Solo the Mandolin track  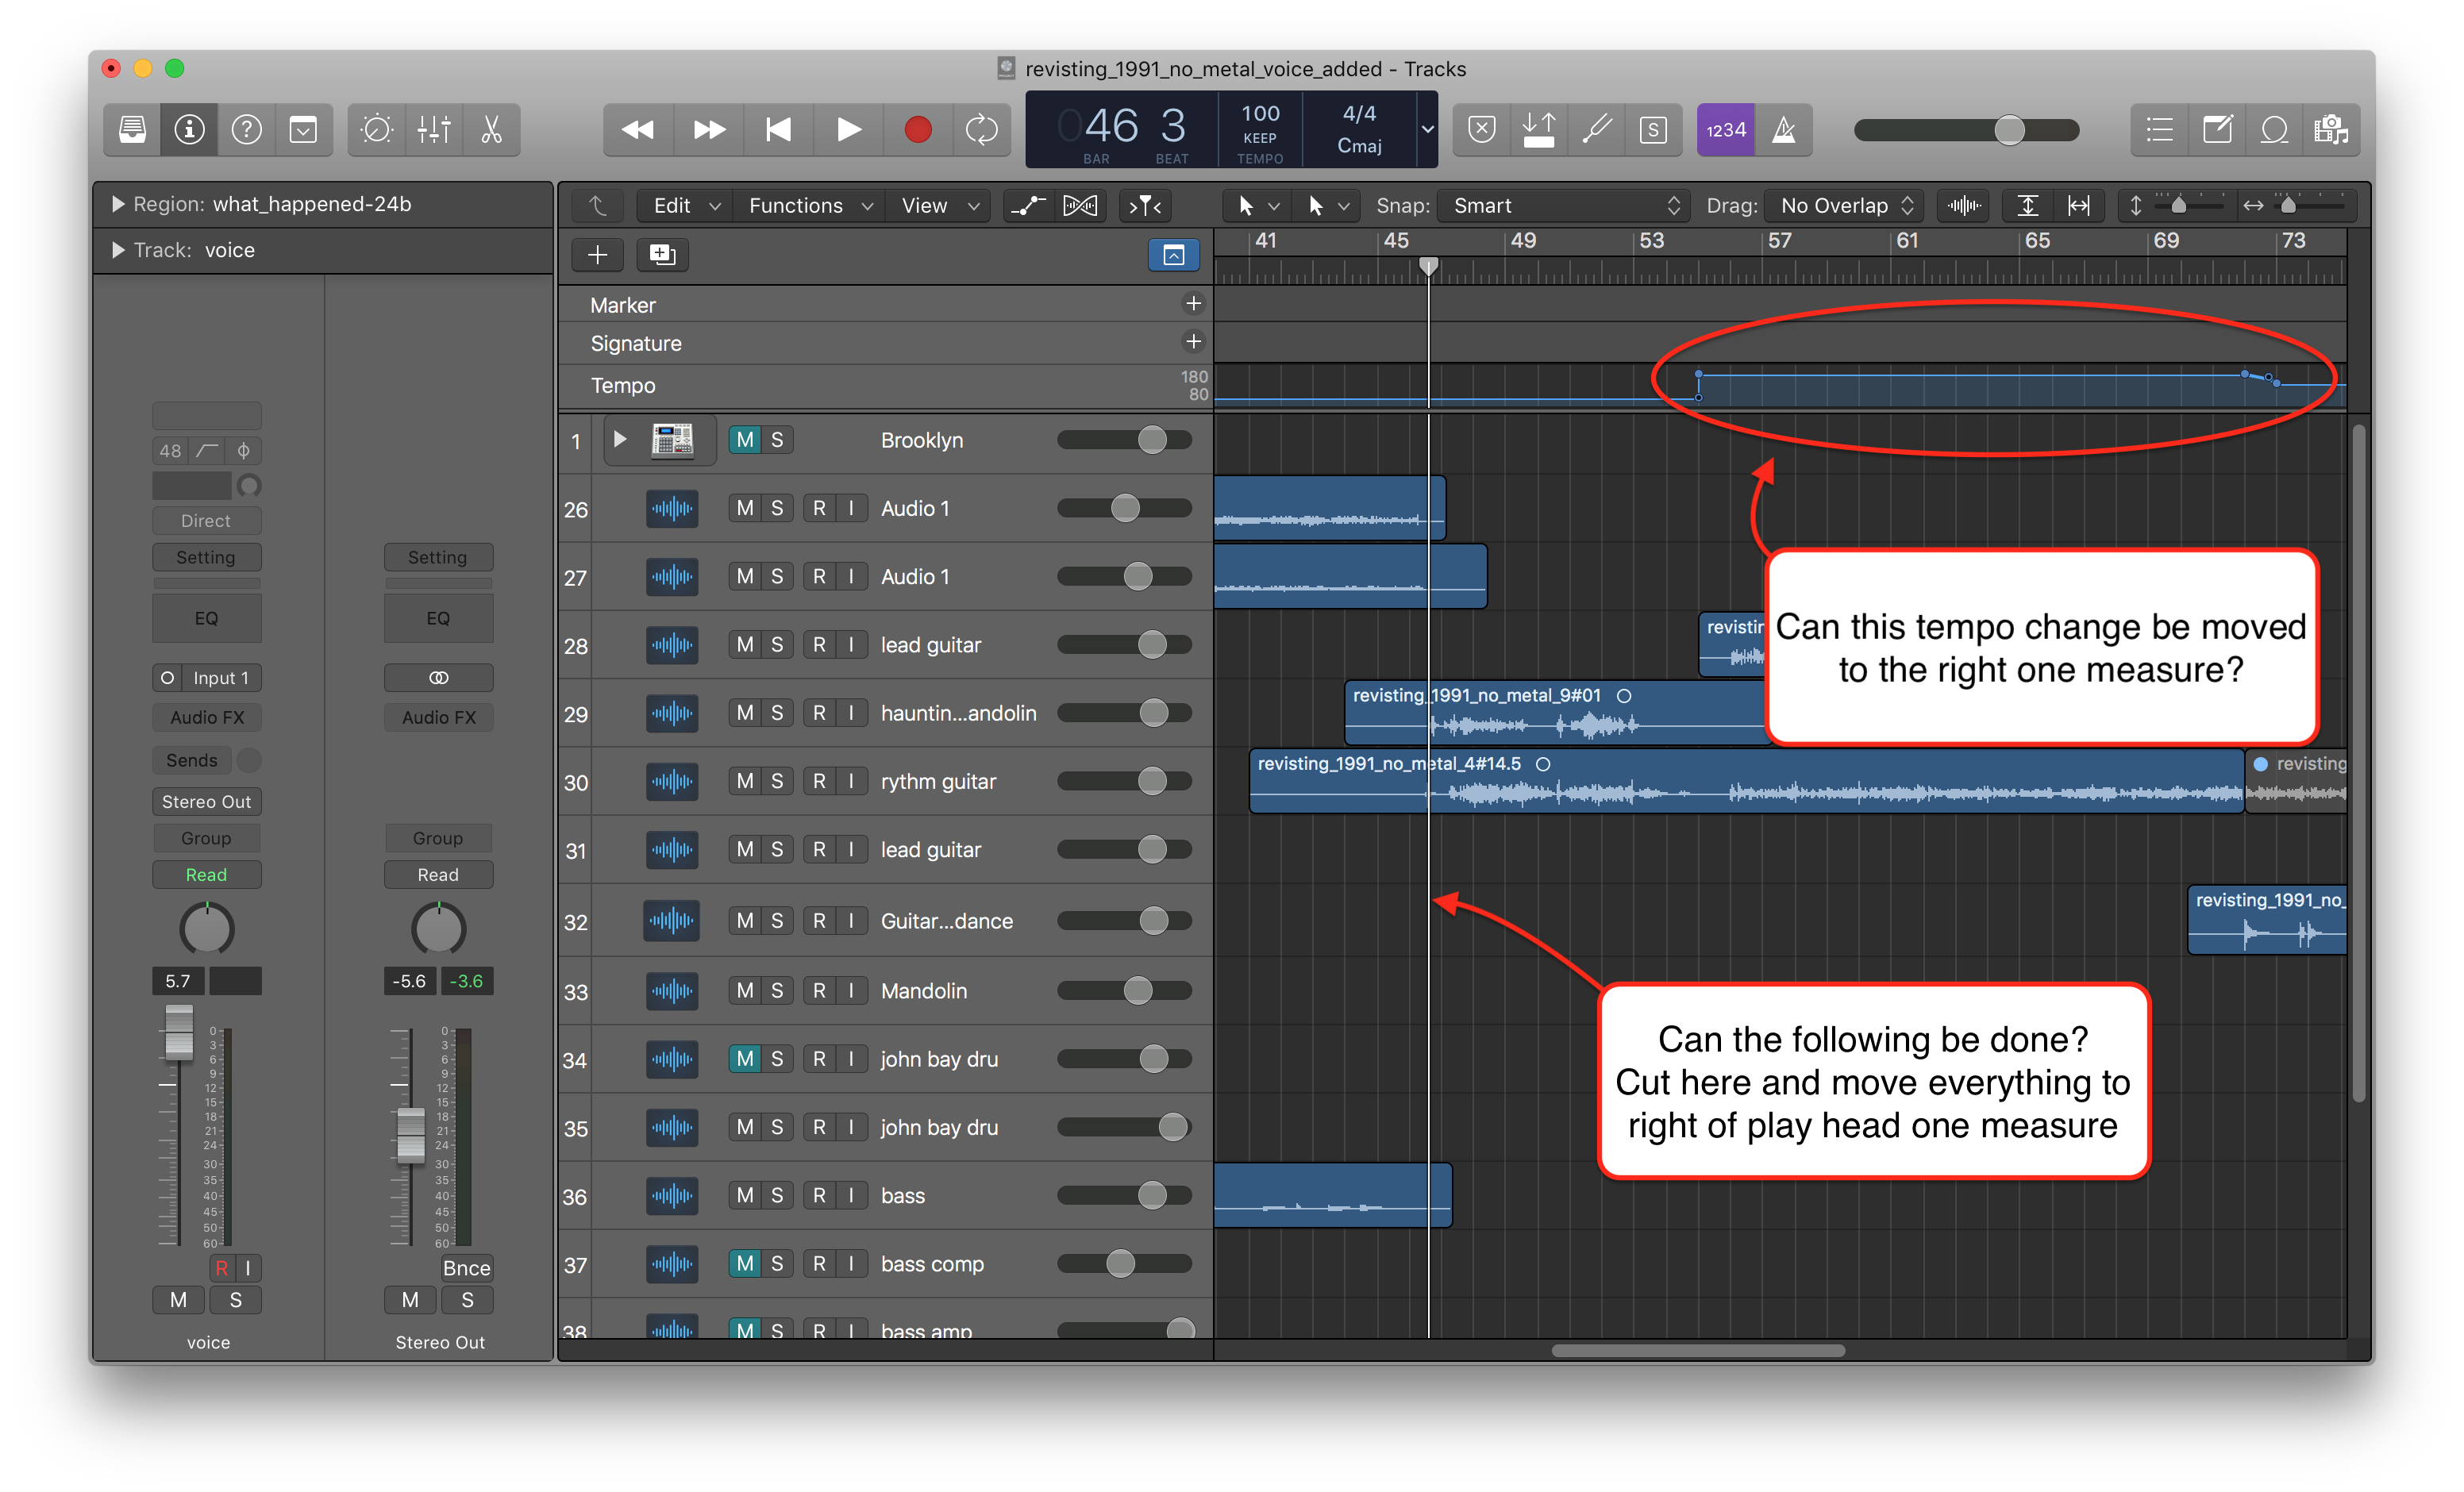[777, 990]
